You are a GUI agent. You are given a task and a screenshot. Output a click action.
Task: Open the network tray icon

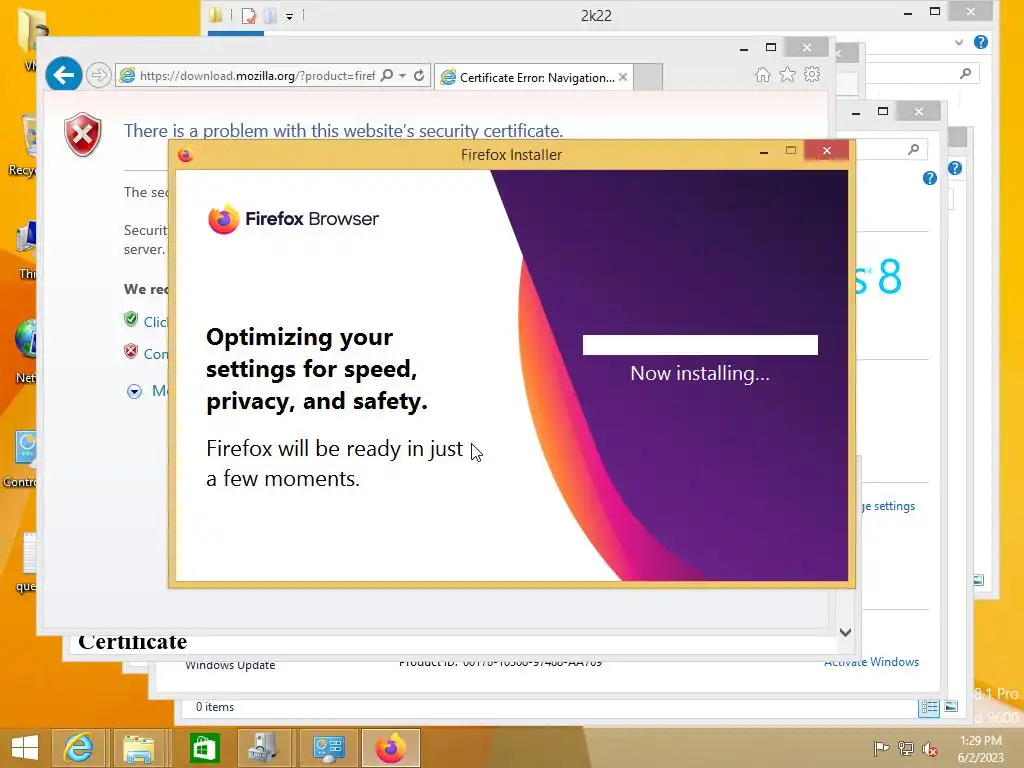[906, 748]
